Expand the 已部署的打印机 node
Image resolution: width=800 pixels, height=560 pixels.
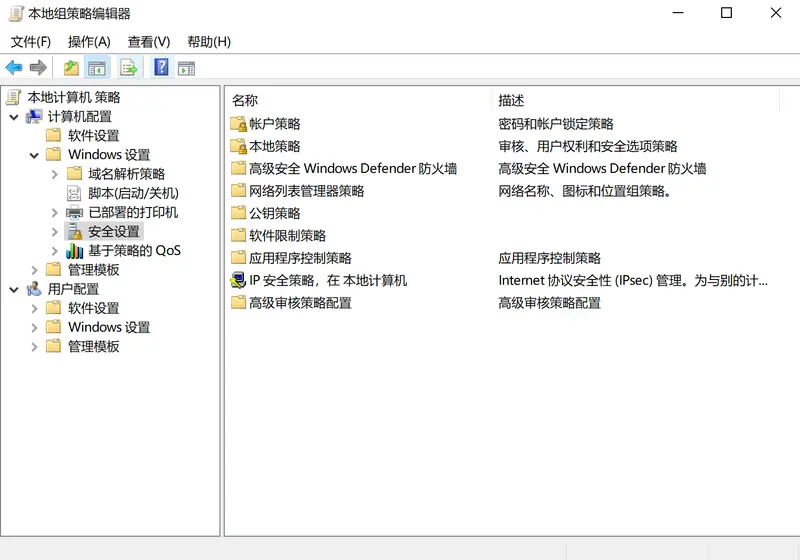tap(55, 212)
